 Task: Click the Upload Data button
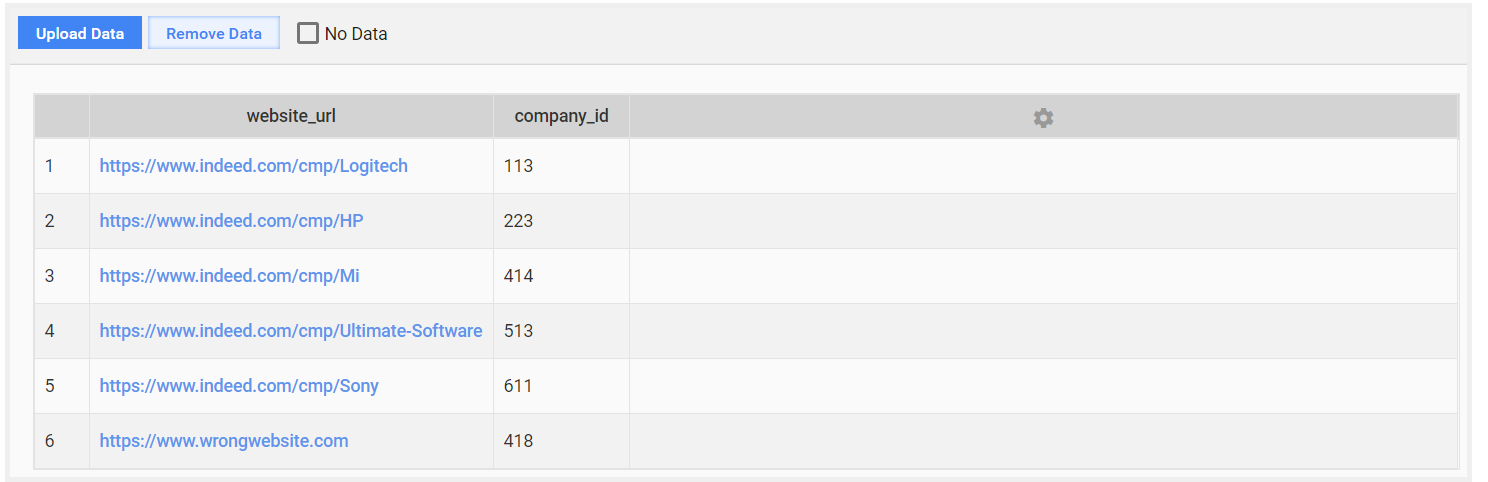(80, 33)
